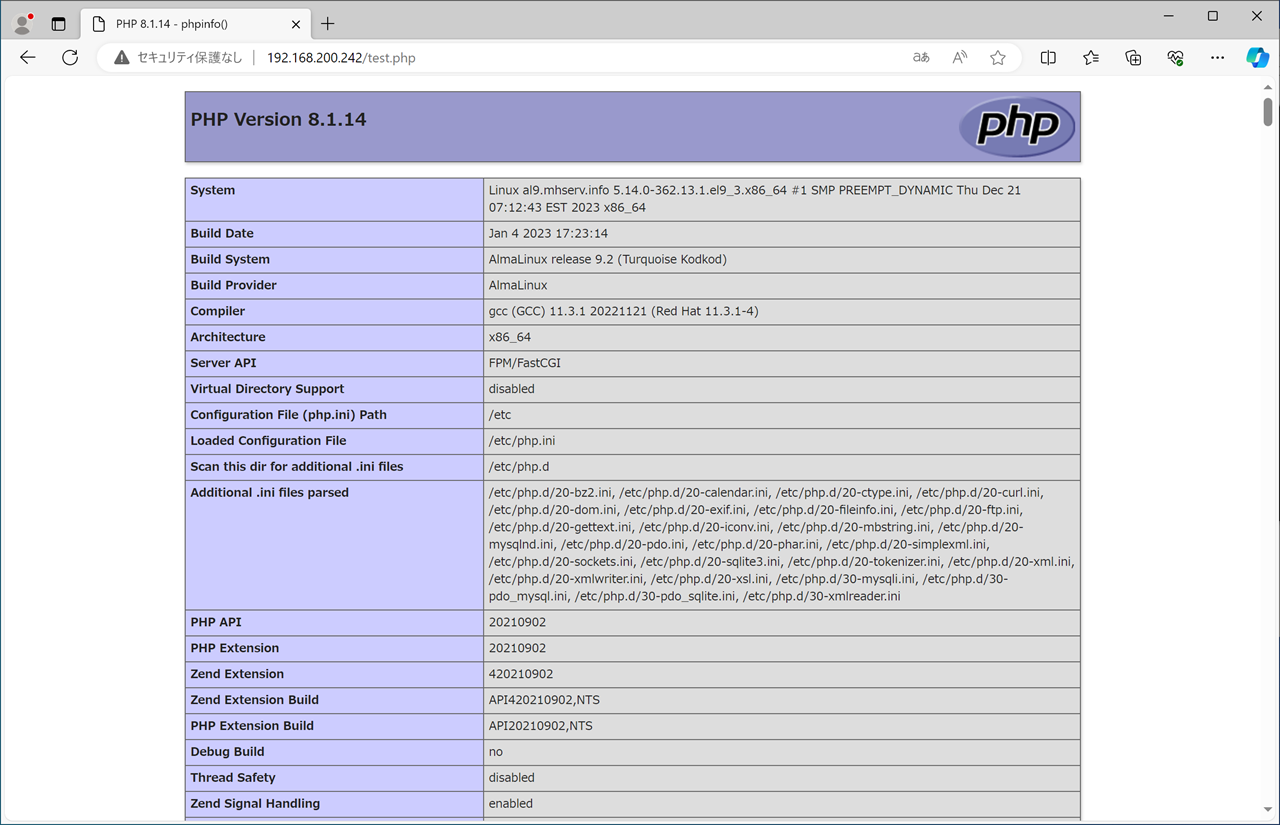
Task: Click the address bar URL field
Action: coord(500,58)
